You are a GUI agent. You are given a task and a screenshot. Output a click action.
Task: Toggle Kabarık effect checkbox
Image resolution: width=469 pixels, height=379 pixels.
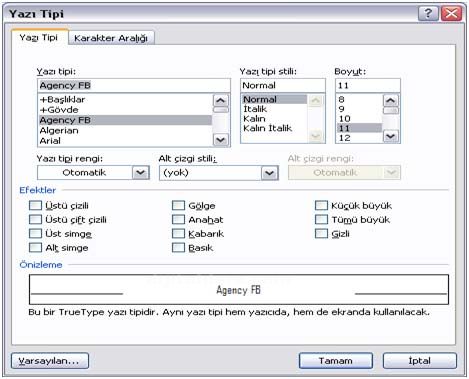pyautogui.click(x=178, y=233)
